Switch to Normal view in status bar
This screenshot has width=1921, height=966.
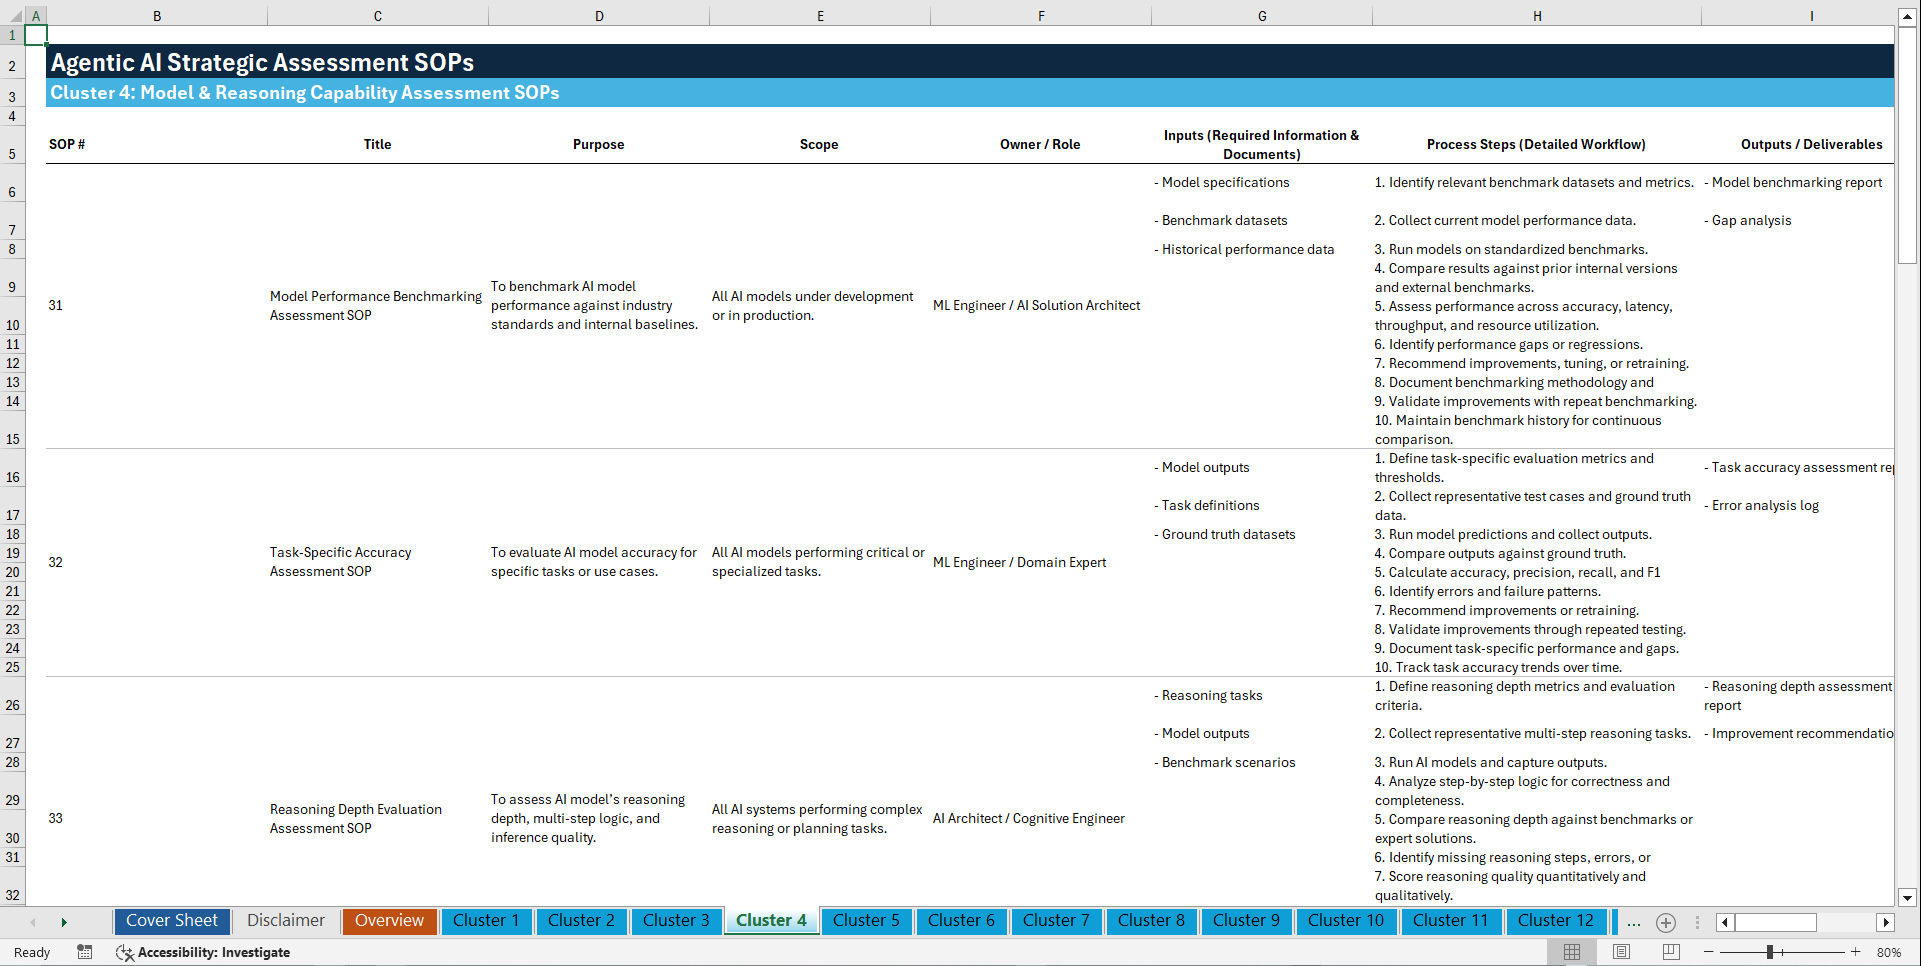[1571, 952]
